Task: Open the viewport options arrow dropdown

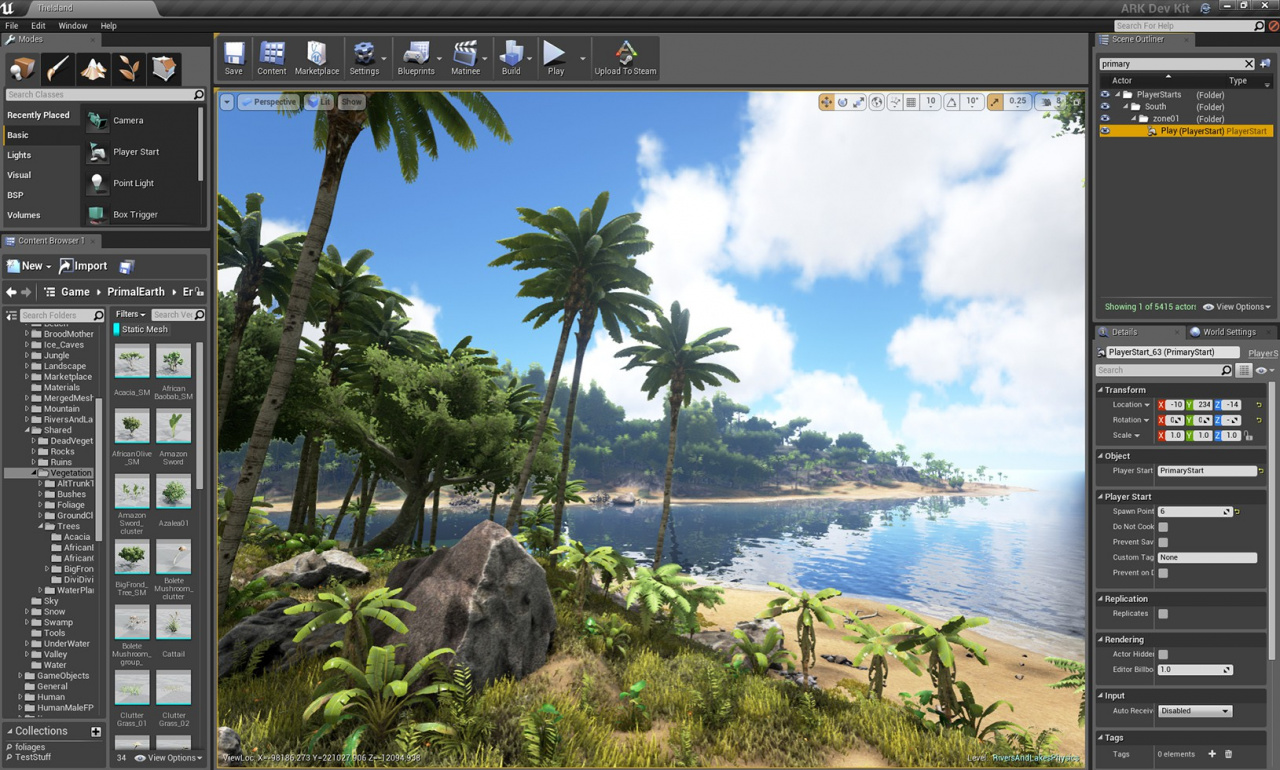Action: (x=227, y=102)
